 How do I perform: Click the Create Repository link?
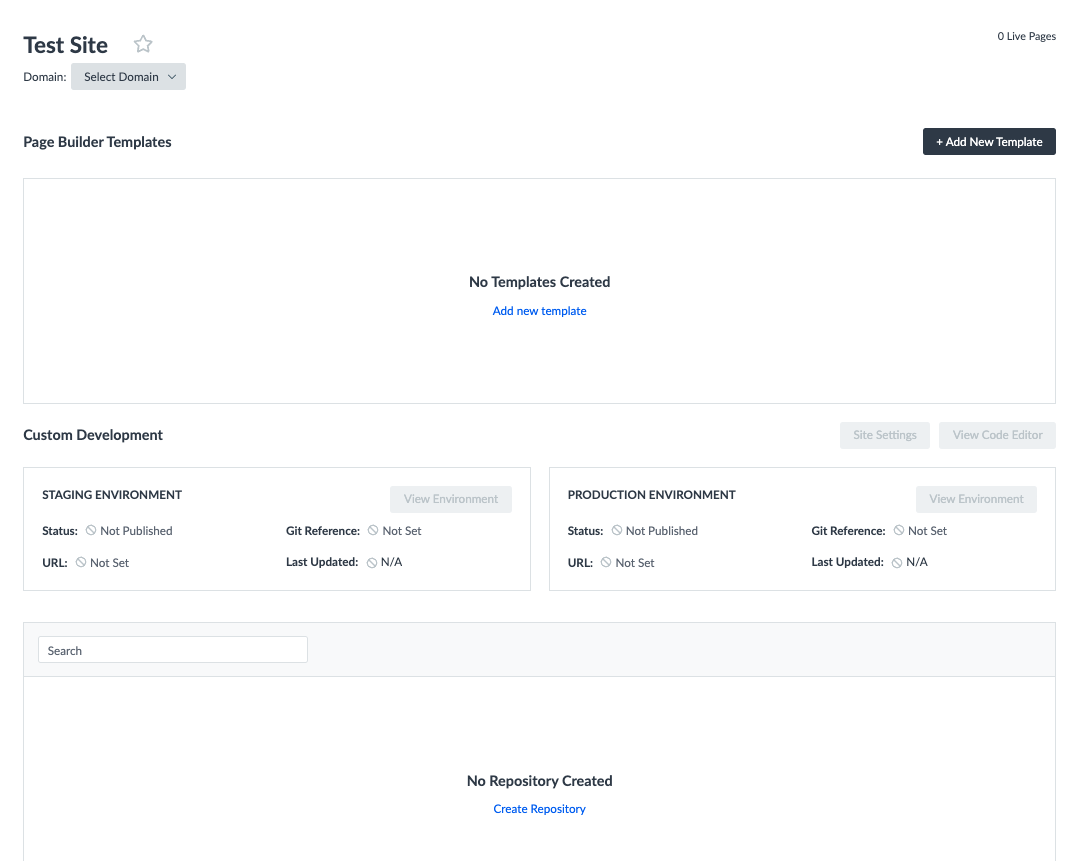tap(539, 809)
